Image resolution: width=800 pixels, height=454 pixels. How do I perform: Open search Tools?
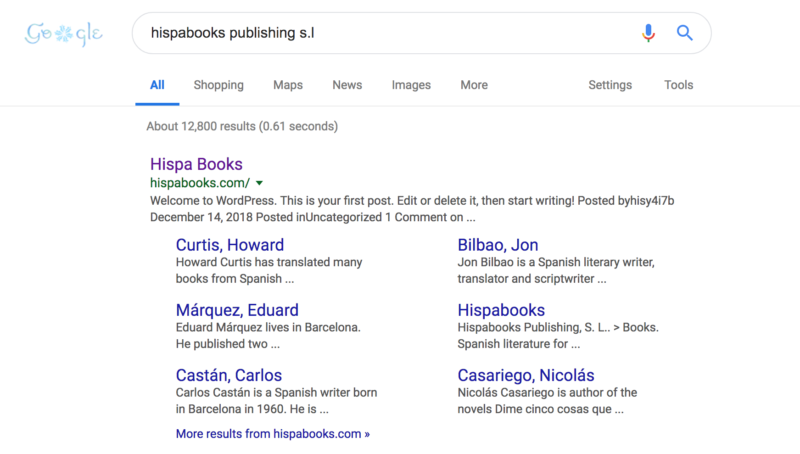click(678, 85)
